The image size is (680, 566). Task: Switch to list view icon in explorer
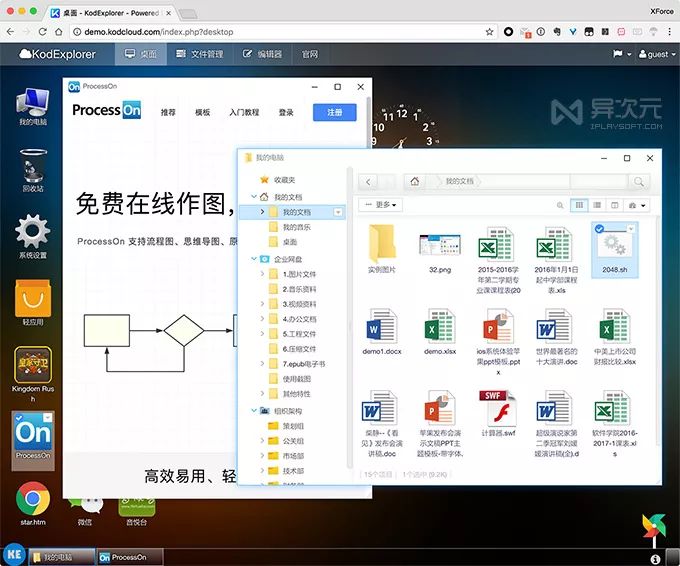pos(599,205)
